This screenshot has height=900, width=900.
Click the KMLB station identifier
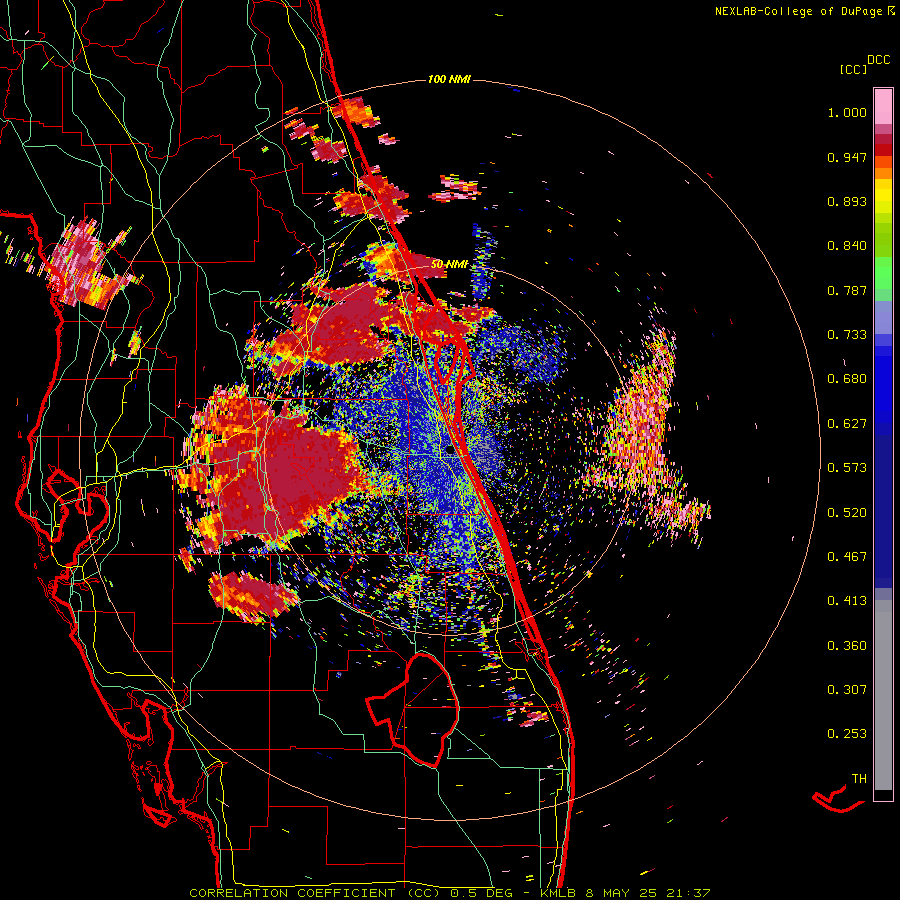[x=560, y=893]
